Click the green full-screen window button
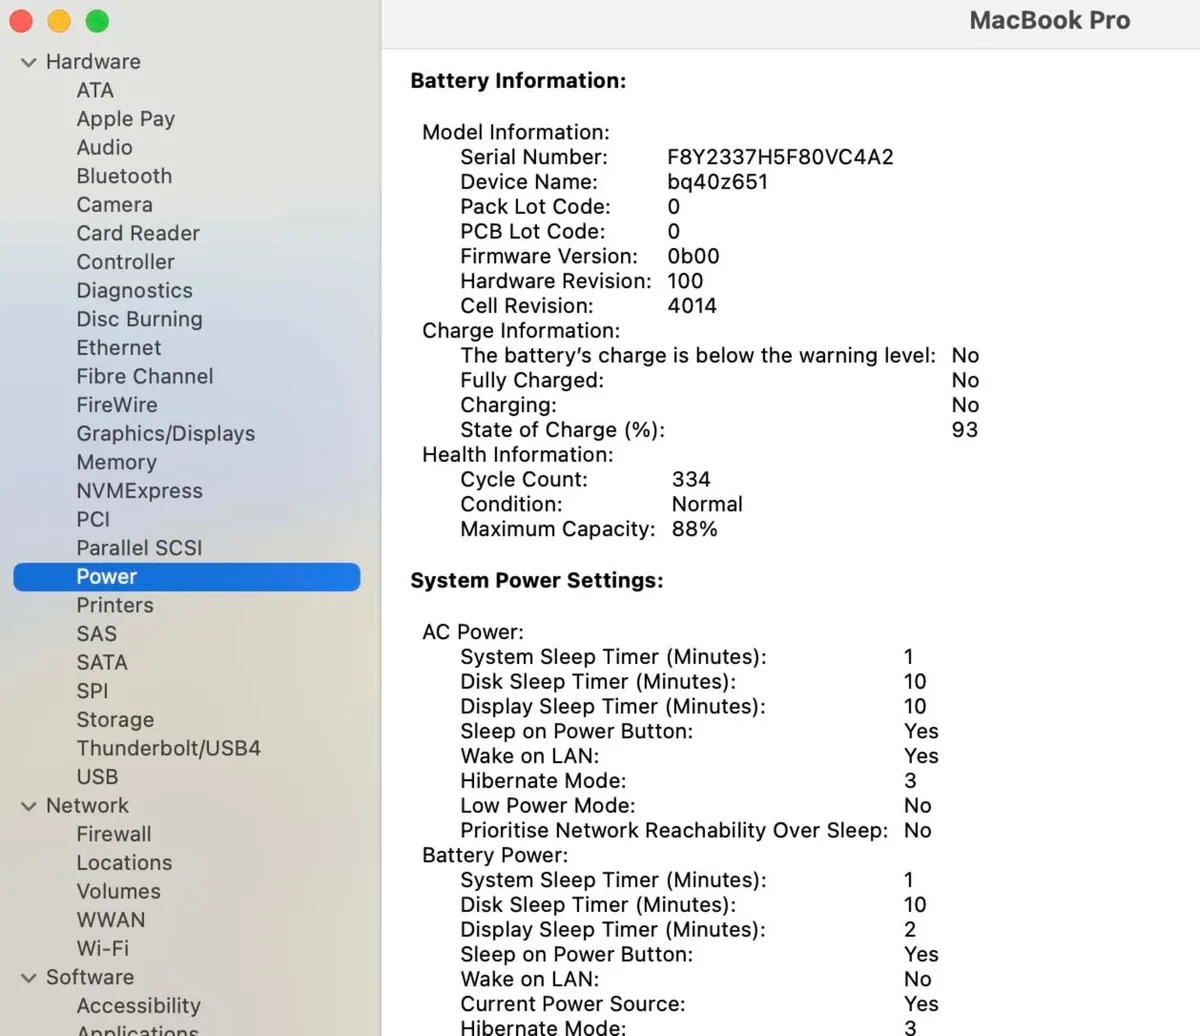The width and height of the screenshot is (1200, 1036). (x=97, y=21)
